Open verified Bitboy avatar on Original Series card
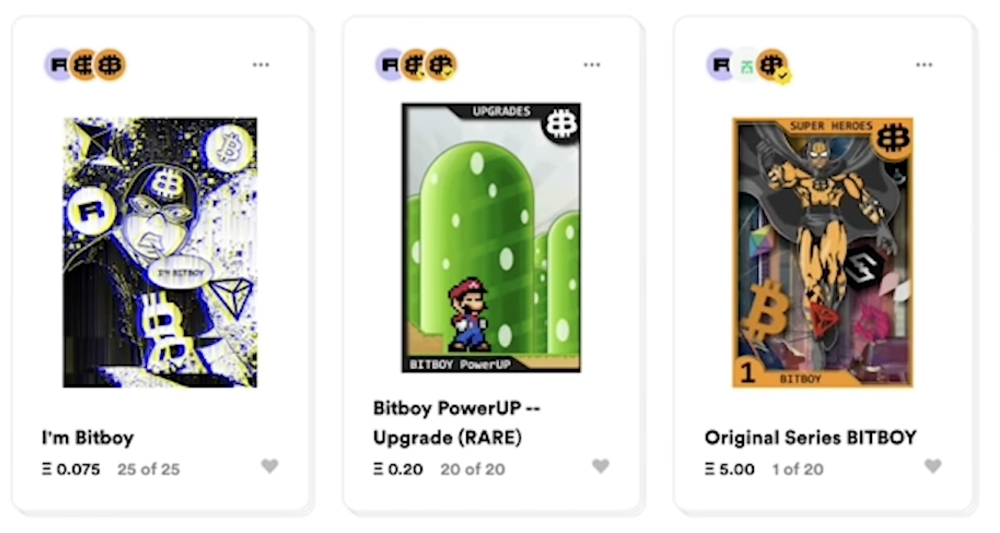 (x=771, y=65)
